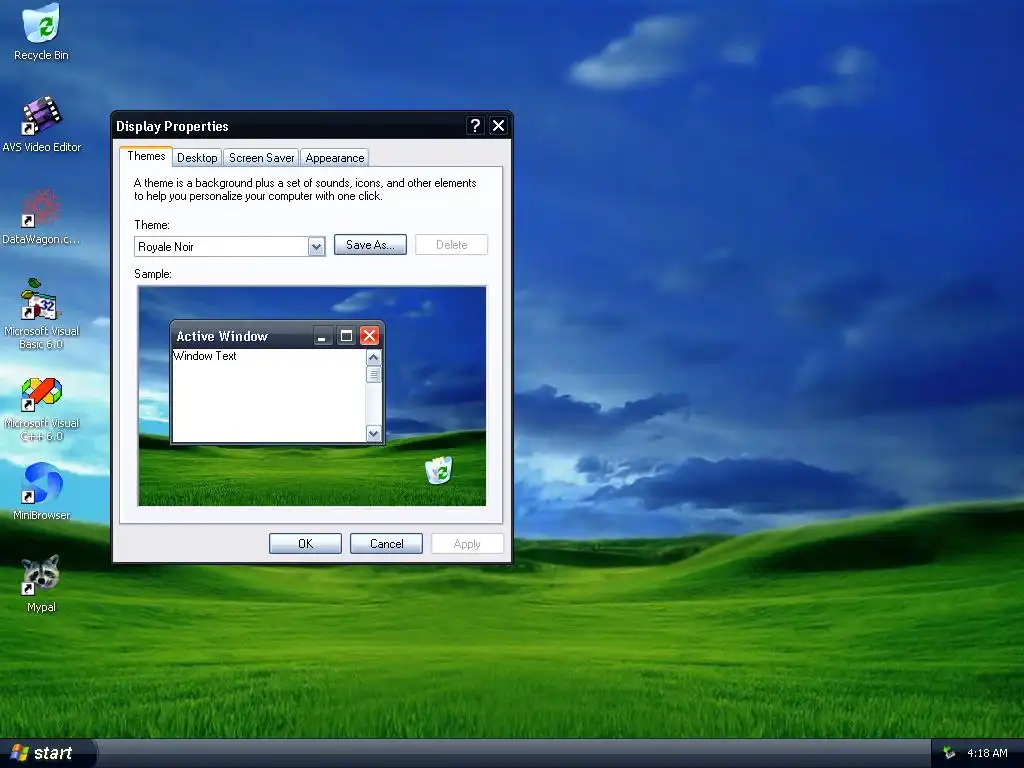Screen dimensions: 1024x768
Task: Click the Apply button
Action: pos(467,543)
